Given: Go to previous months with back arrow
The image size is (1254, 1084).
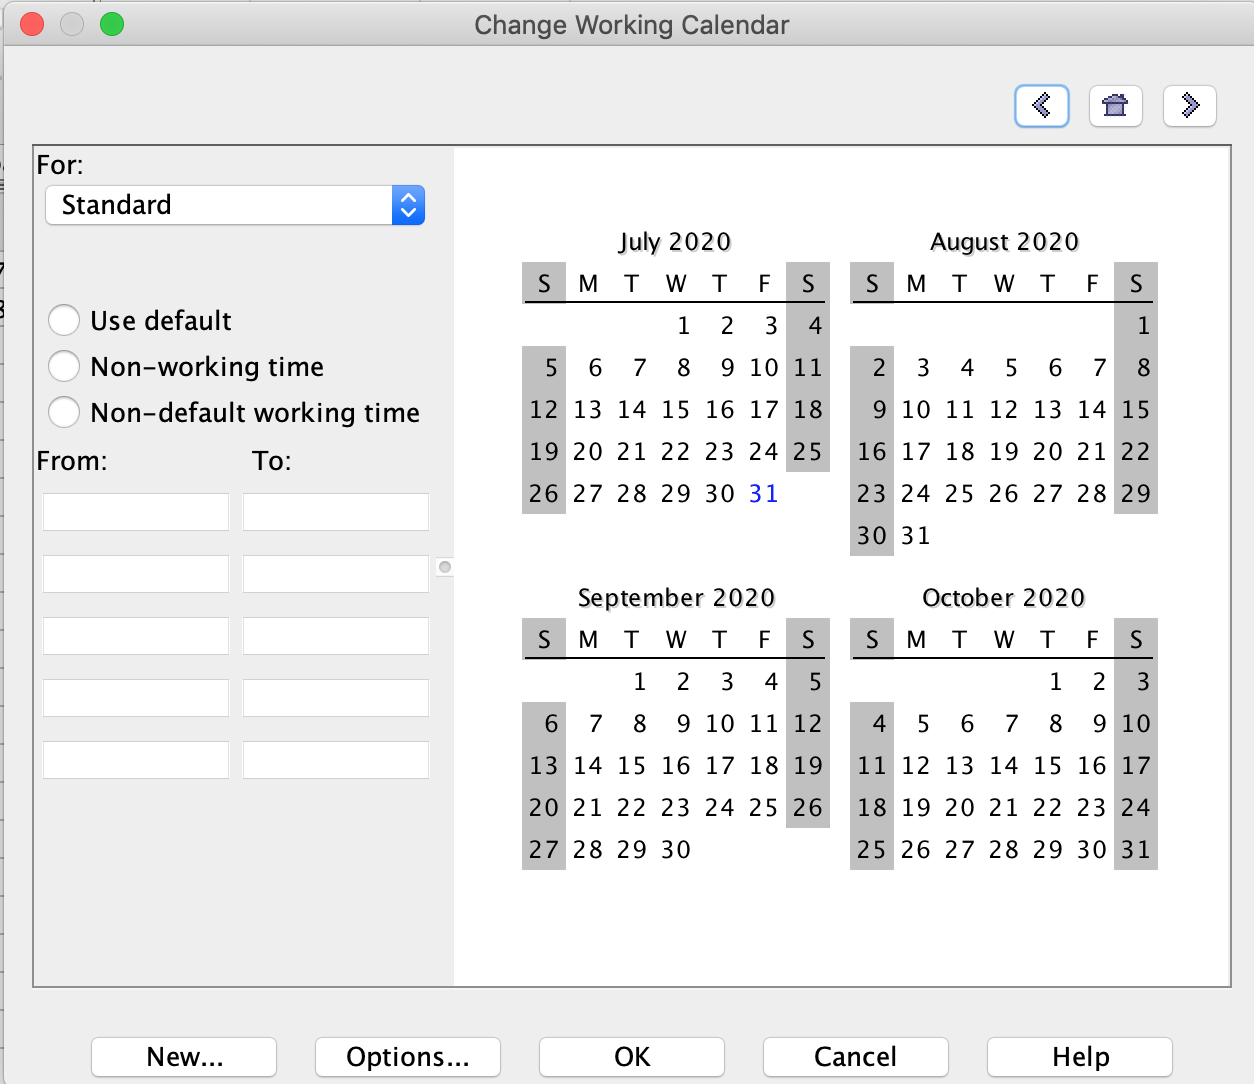Looking at the screenshot, I should (x=1042, y=105).
